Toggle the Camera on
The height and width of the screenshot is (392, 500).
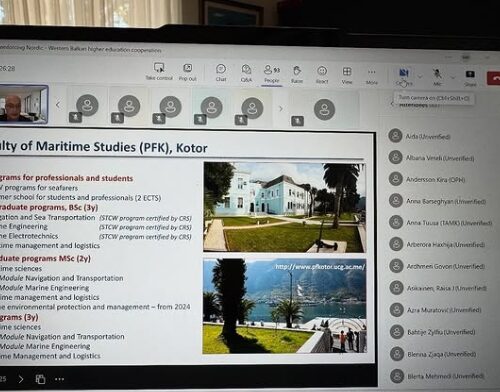(x=404, y=77)
